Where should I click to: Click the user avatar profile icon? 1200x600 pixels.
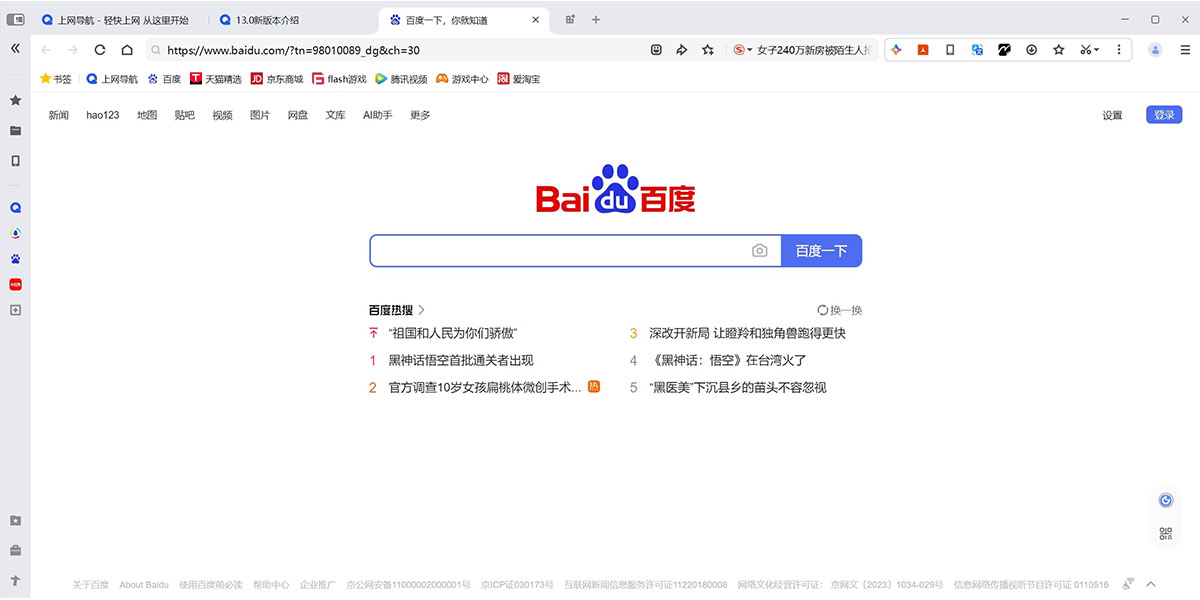pos(1155,48)
